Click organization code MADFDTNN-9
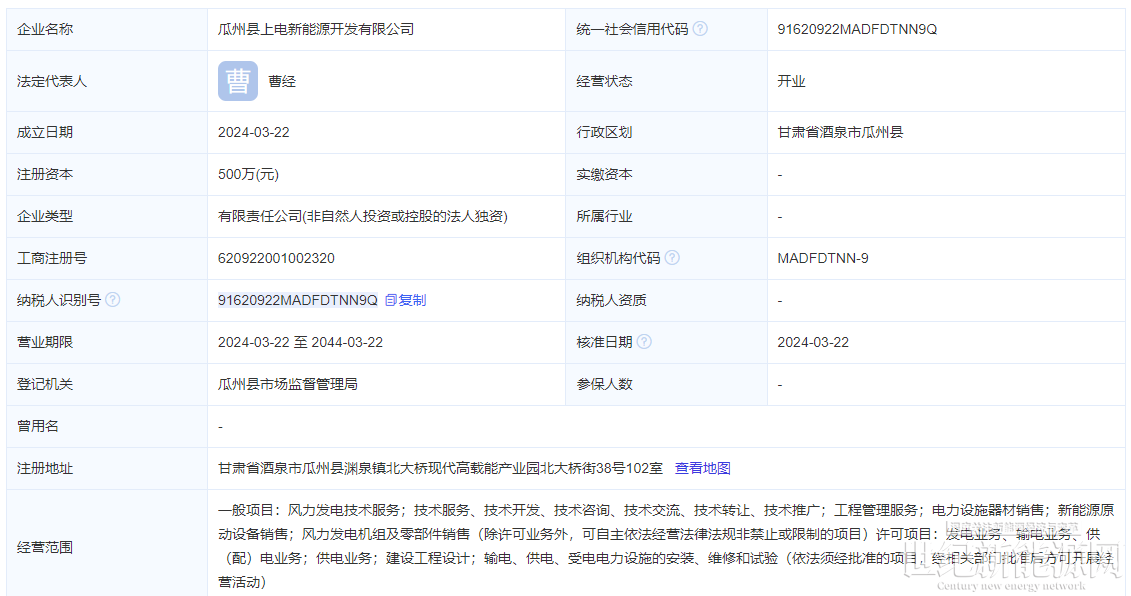The image size is (1131, 596). point(823,258)
